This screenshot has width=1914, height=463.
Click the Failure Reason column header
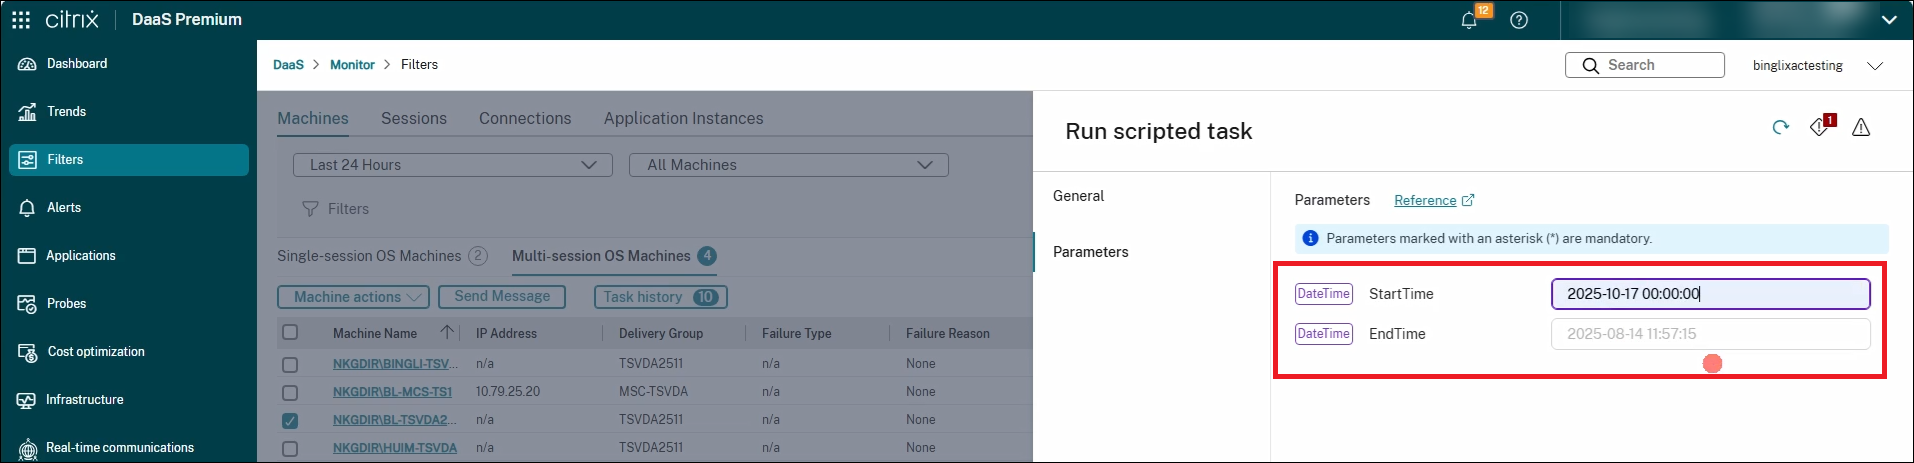coord(948,334)
